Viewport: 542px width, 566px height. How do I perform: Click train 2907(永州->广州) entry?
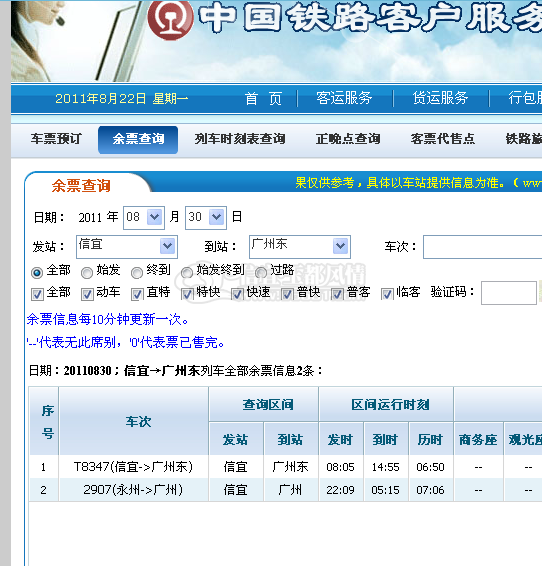click(x=133, y=490)
